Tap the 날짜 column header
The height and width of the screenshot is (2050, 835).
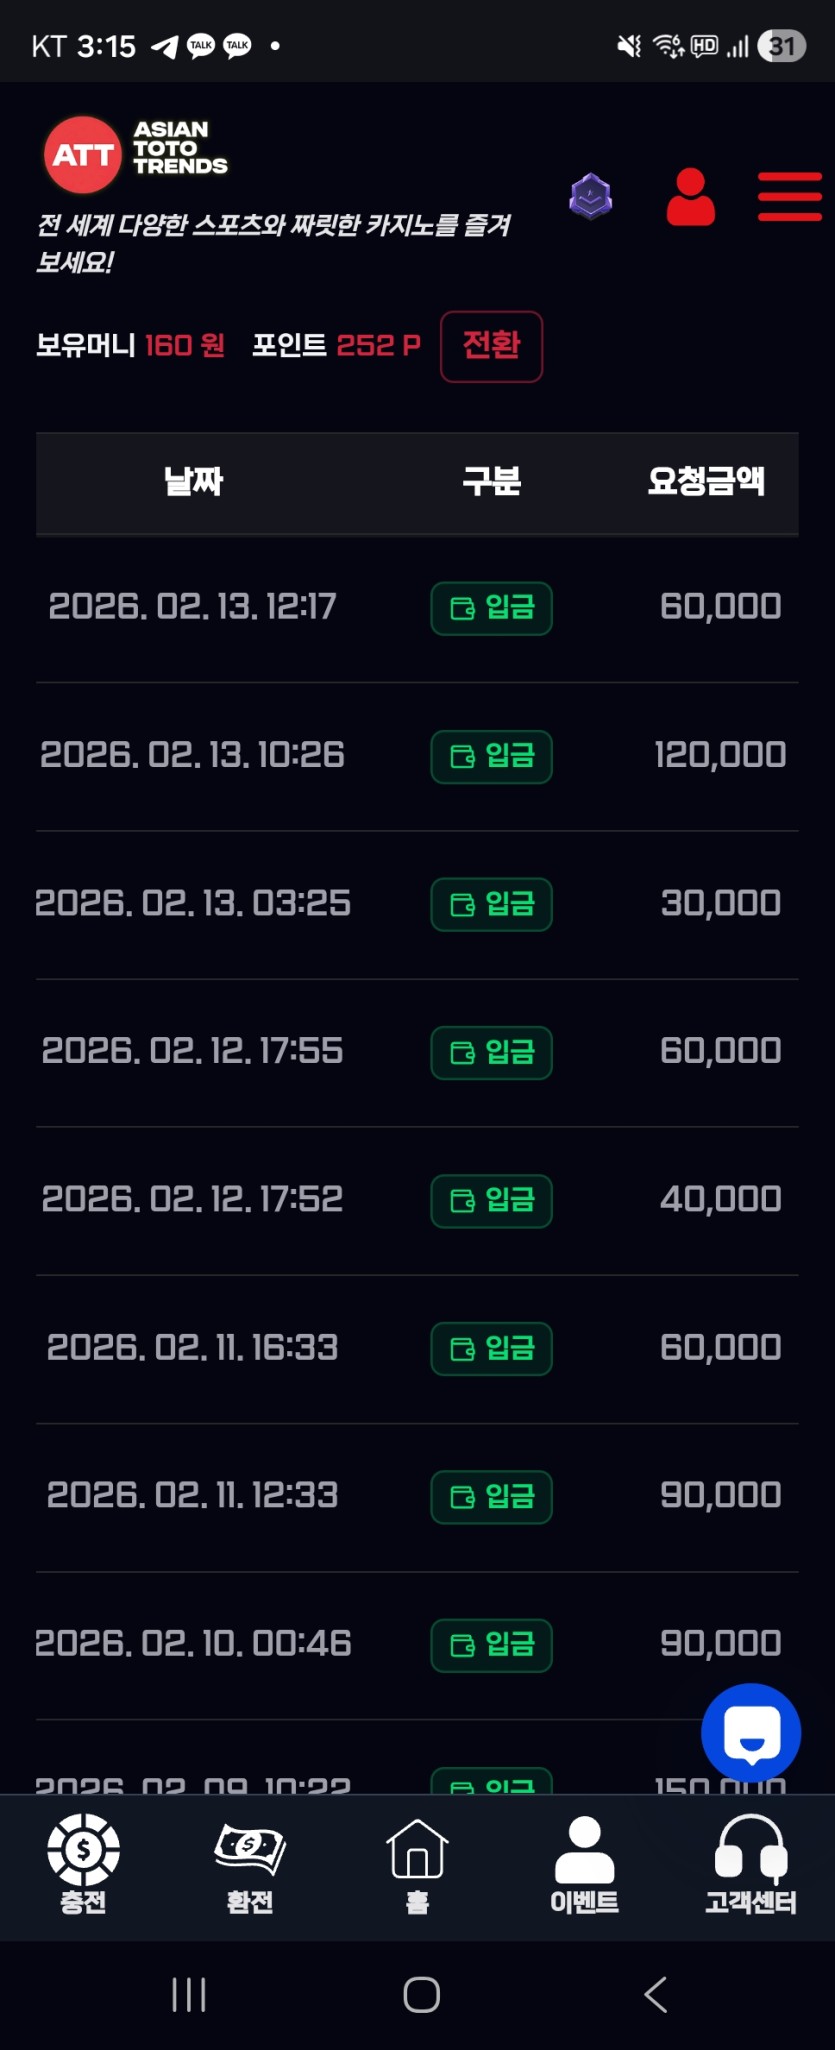(193, 482)
